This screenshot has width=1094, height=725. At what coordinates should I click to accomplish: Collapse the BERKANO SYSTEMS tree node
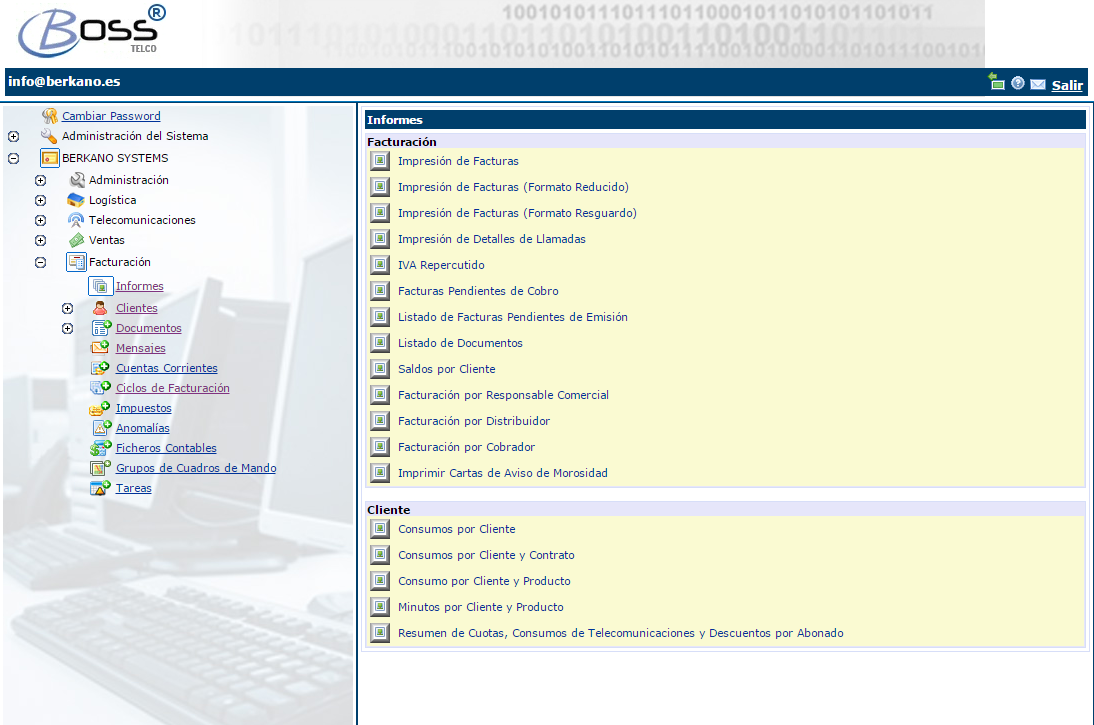click(13, 158)
